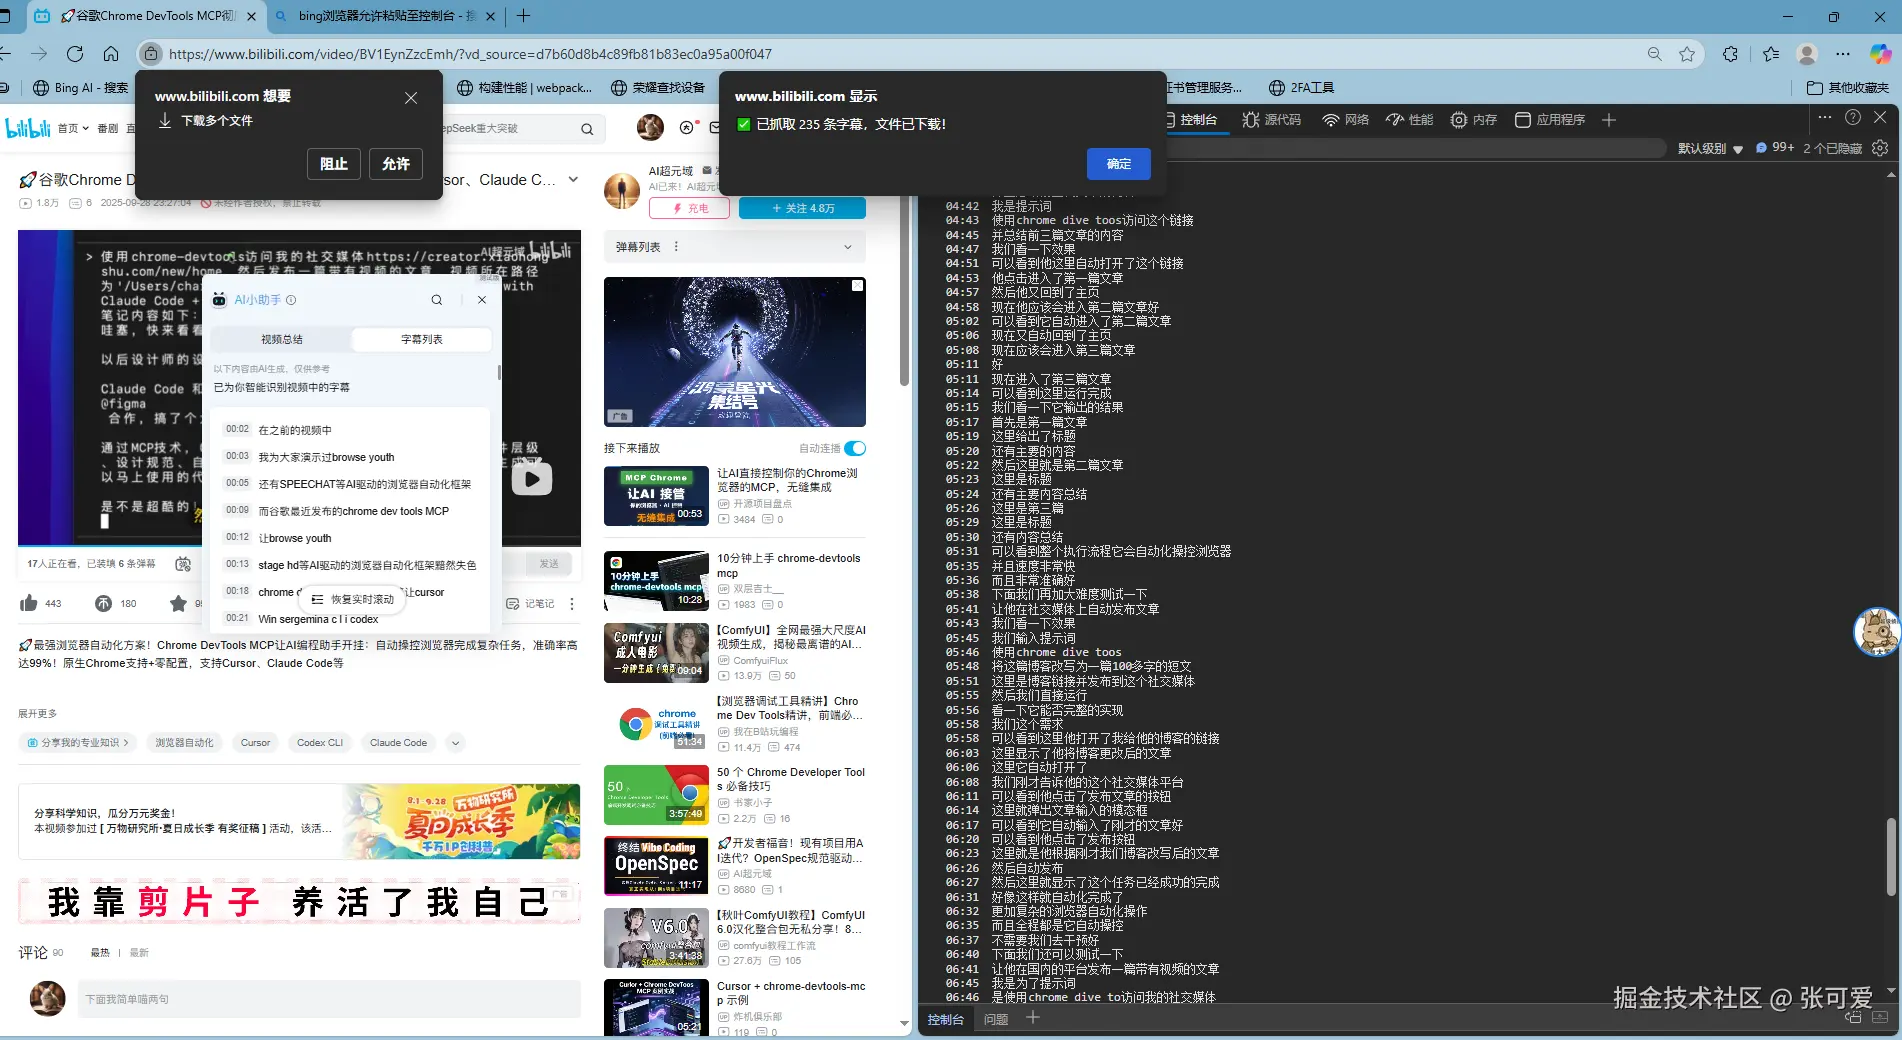Open the browser profile avatar

pyautogui.click(x=1807, y=54)
